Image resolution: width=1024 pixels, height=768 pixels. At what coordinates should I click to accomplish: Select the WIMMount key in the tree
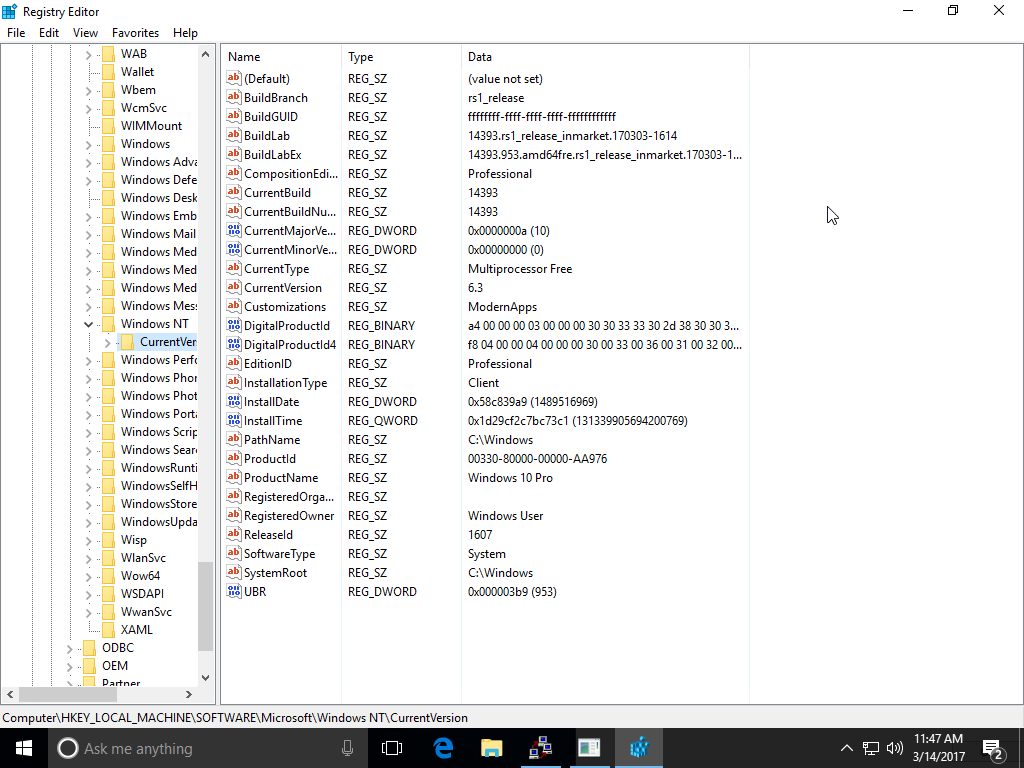151,126
